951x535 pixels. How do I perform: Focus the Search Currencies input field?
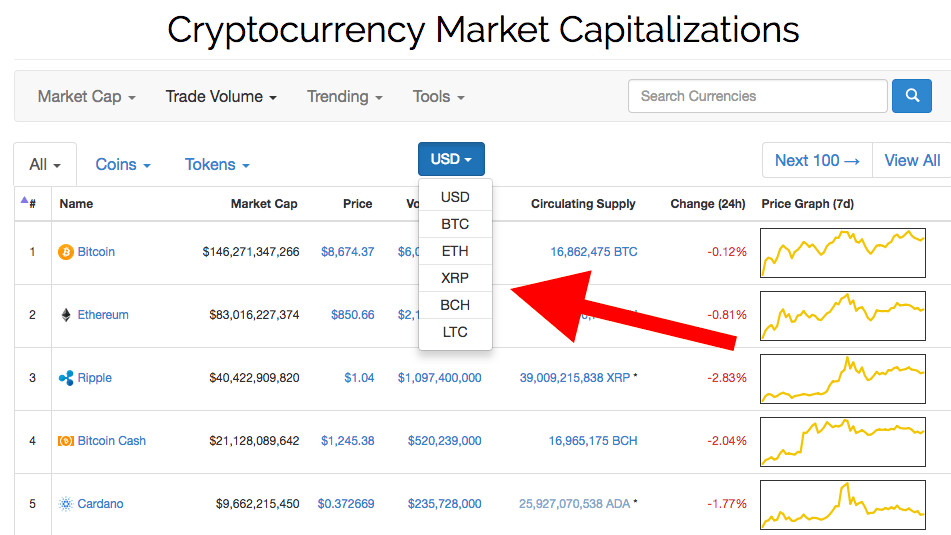pos(757,96)
